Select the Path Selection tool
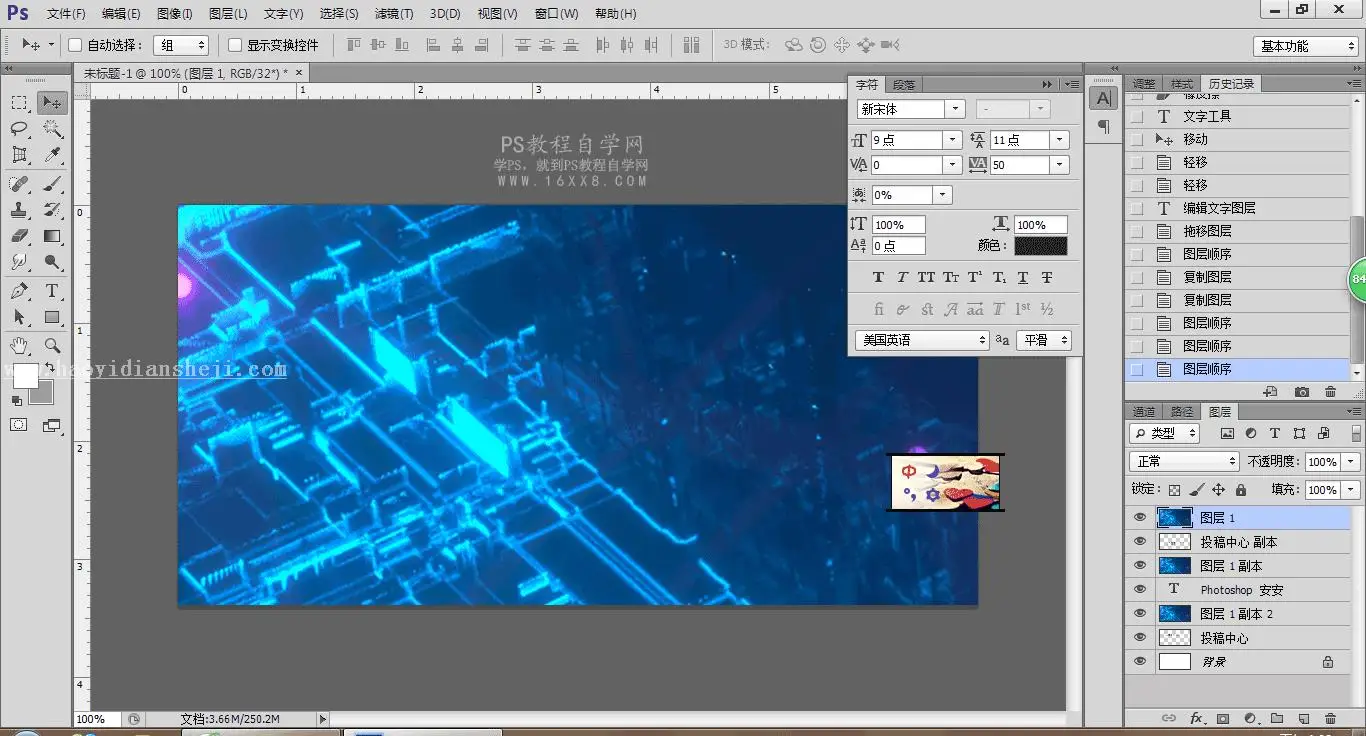1366x736 pixels. pyautogui.click(x=19, y=317)
